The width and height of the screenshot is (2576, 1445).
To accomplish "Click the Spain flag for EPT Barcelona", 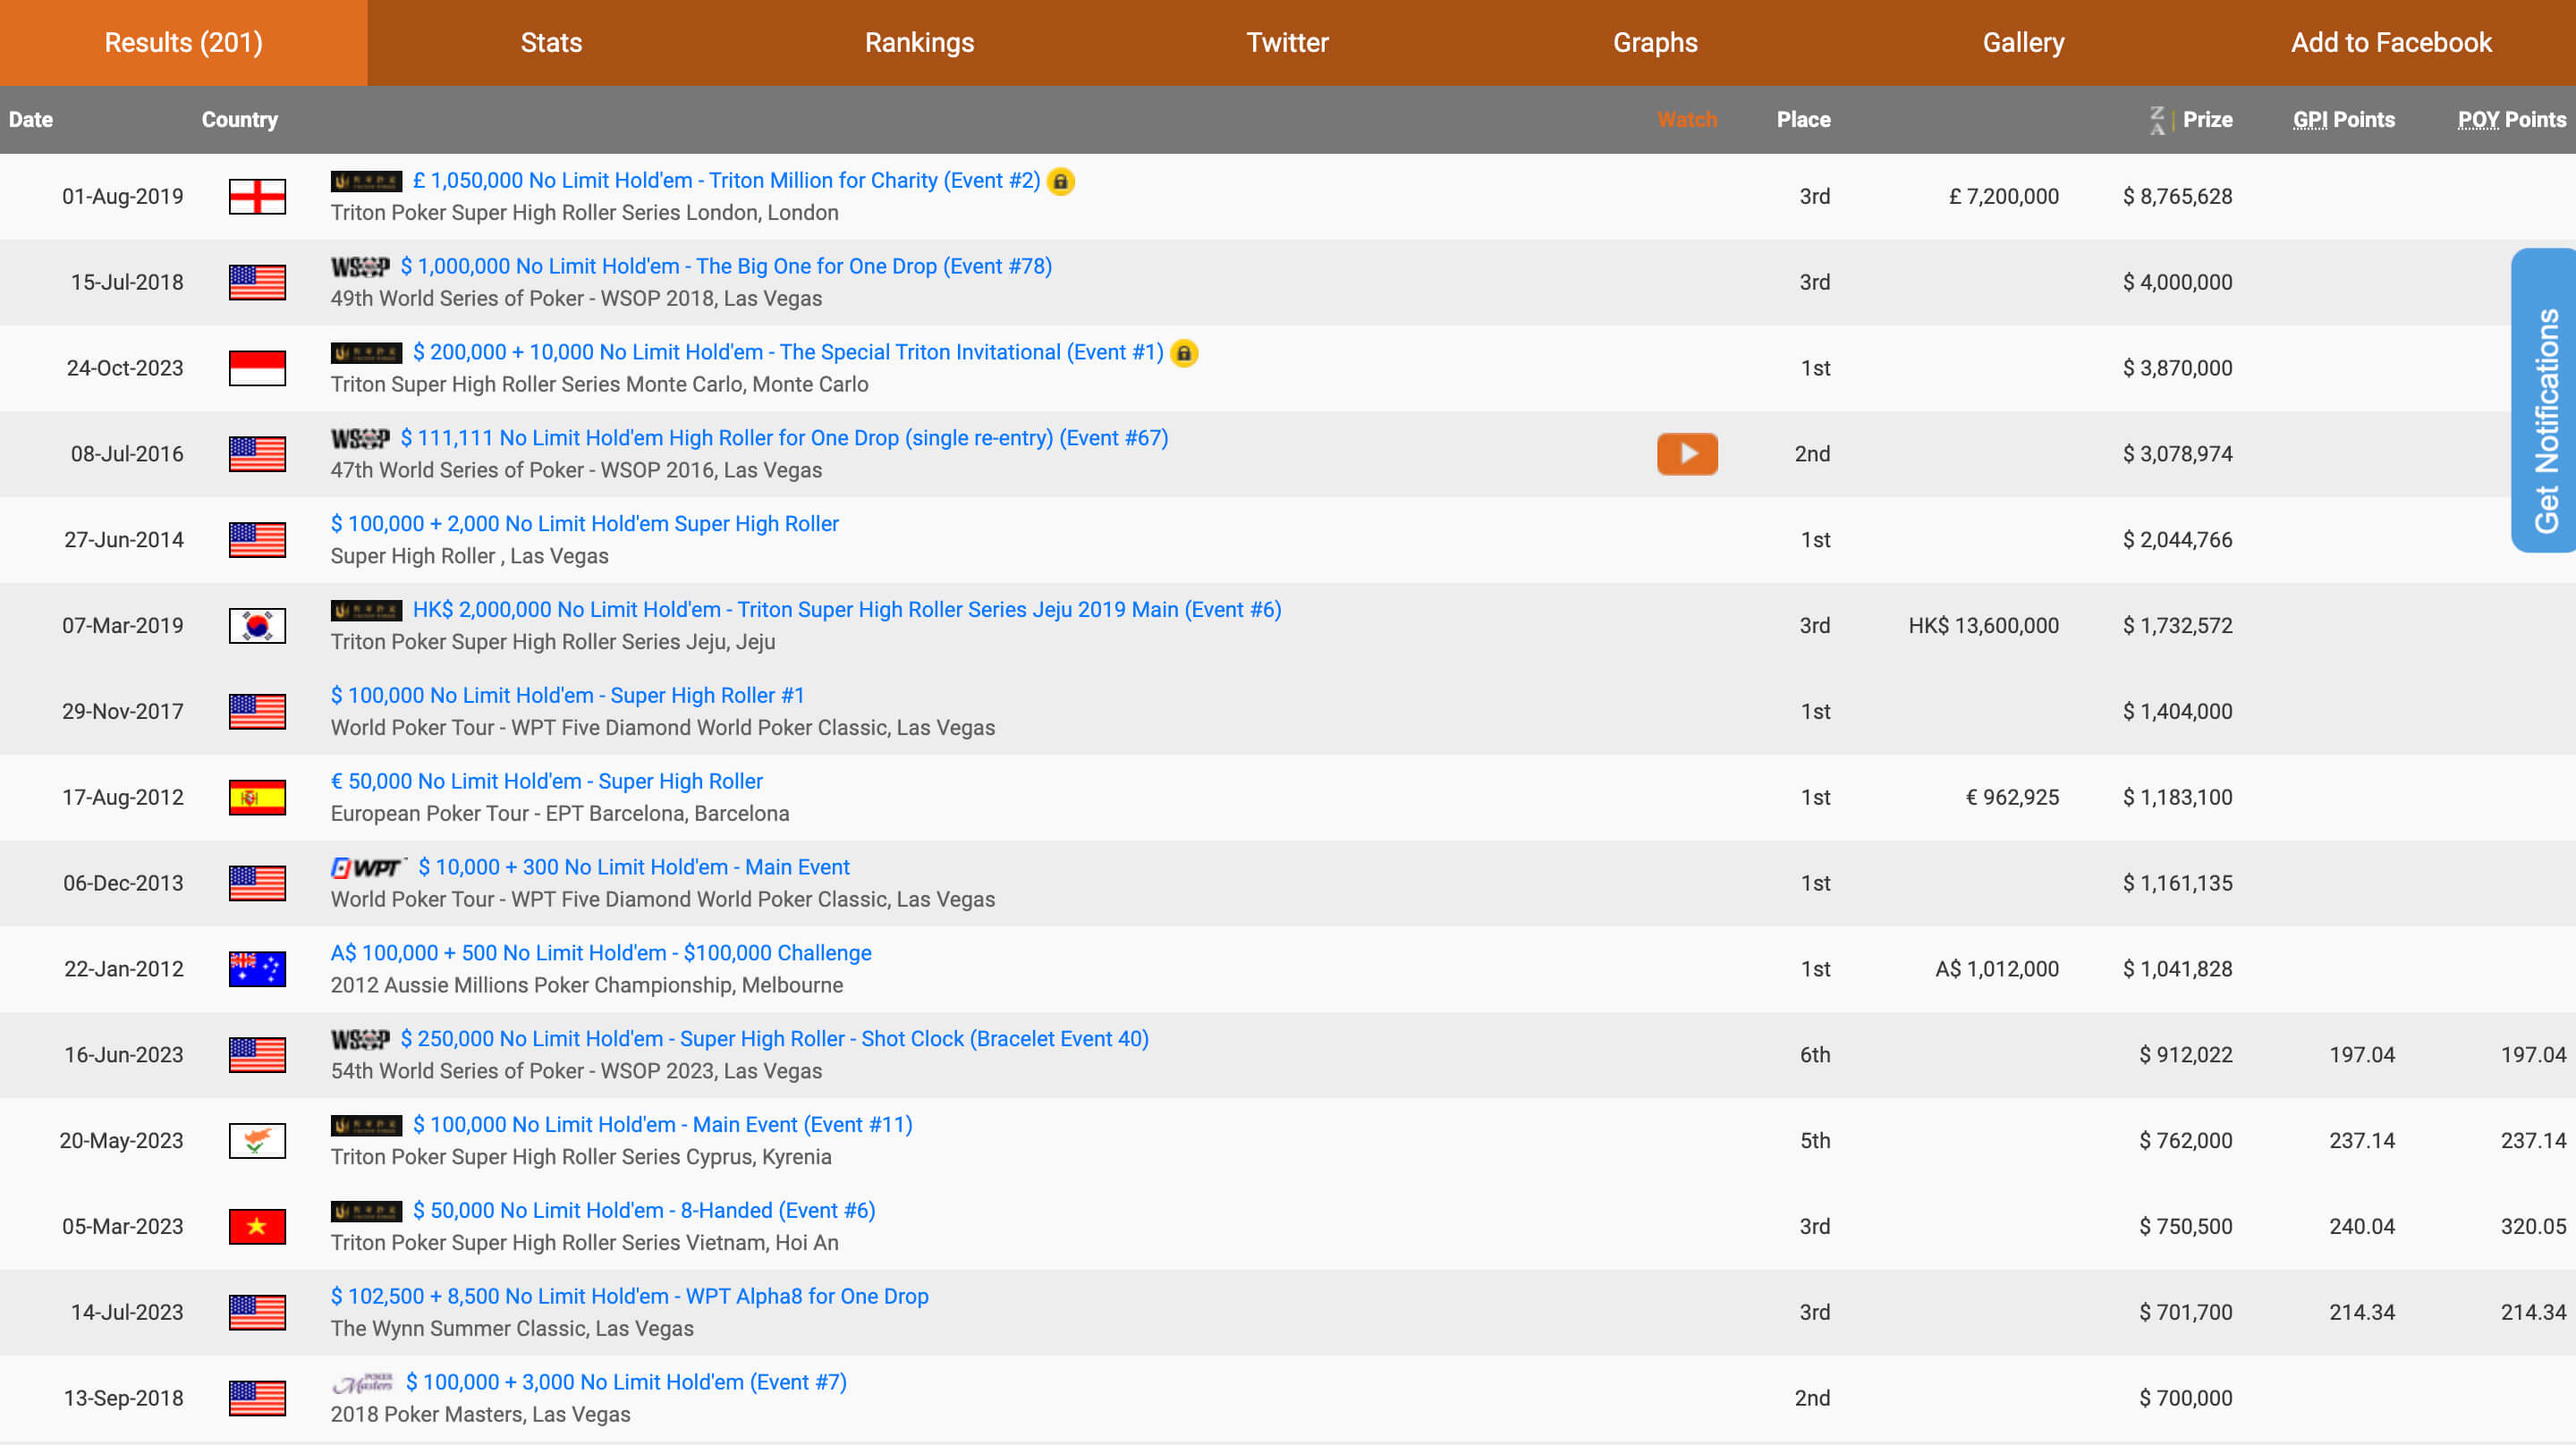I will (x=257, y=798).
